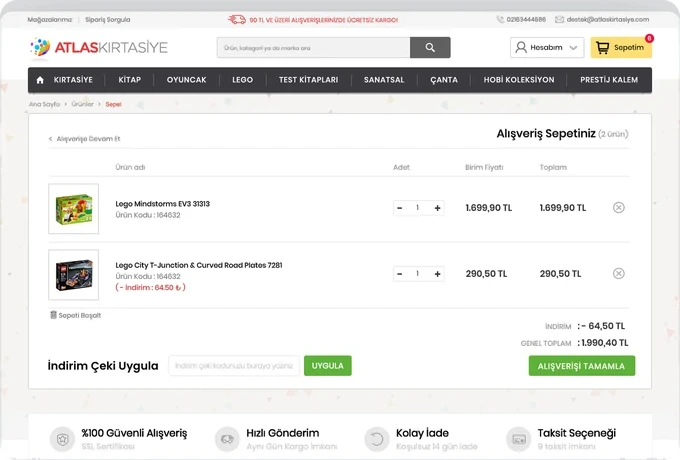Screen dimensions: 680x460
Task: Click the phone icon near 02163444686
Action: tap(500, 20)
